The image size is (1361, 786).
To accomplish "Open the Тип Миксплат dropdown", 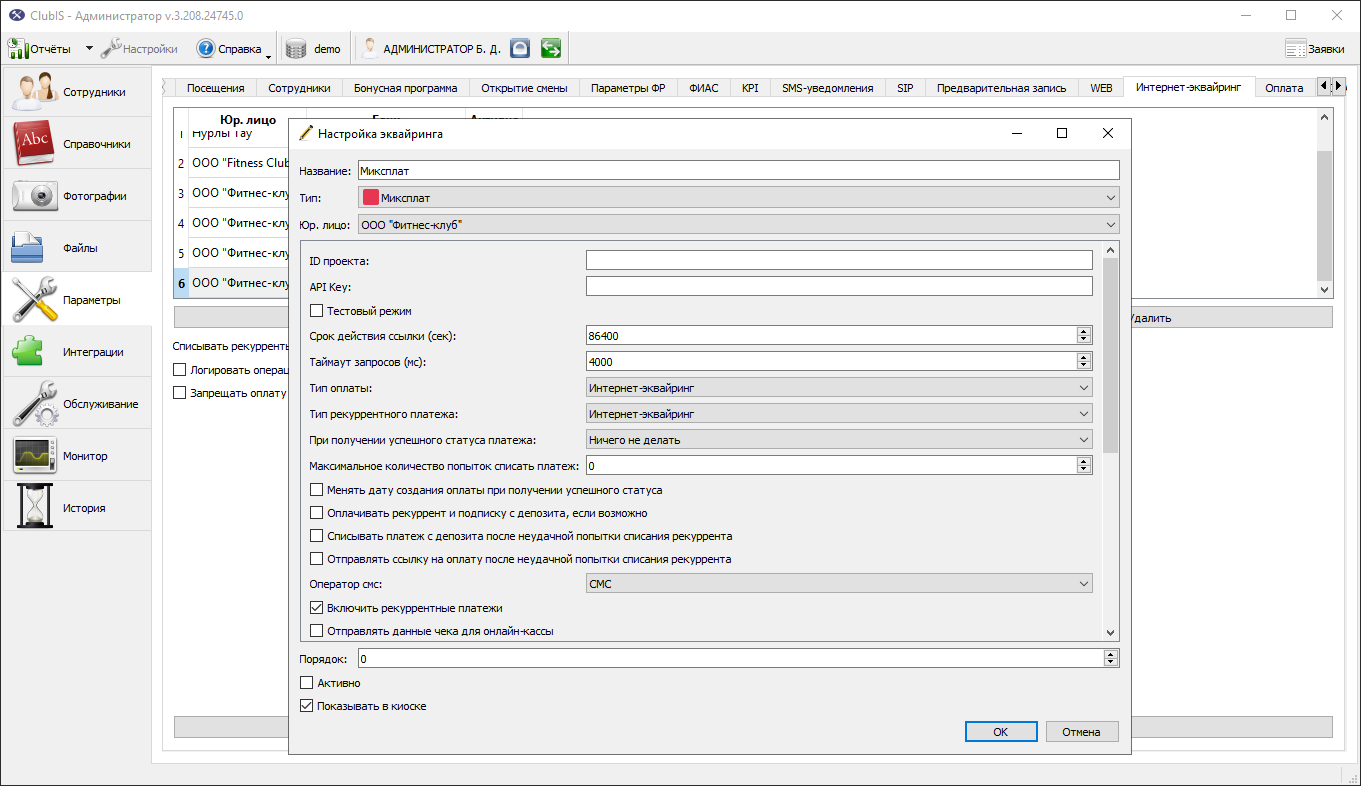I will coord(738,198).
